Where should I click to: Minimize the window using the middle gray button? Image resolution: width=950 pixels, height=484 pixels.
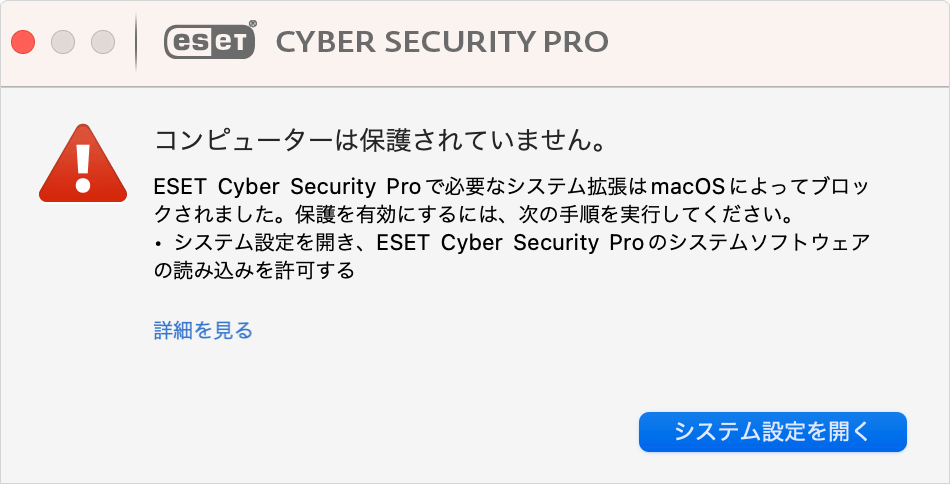pos(63,42)
